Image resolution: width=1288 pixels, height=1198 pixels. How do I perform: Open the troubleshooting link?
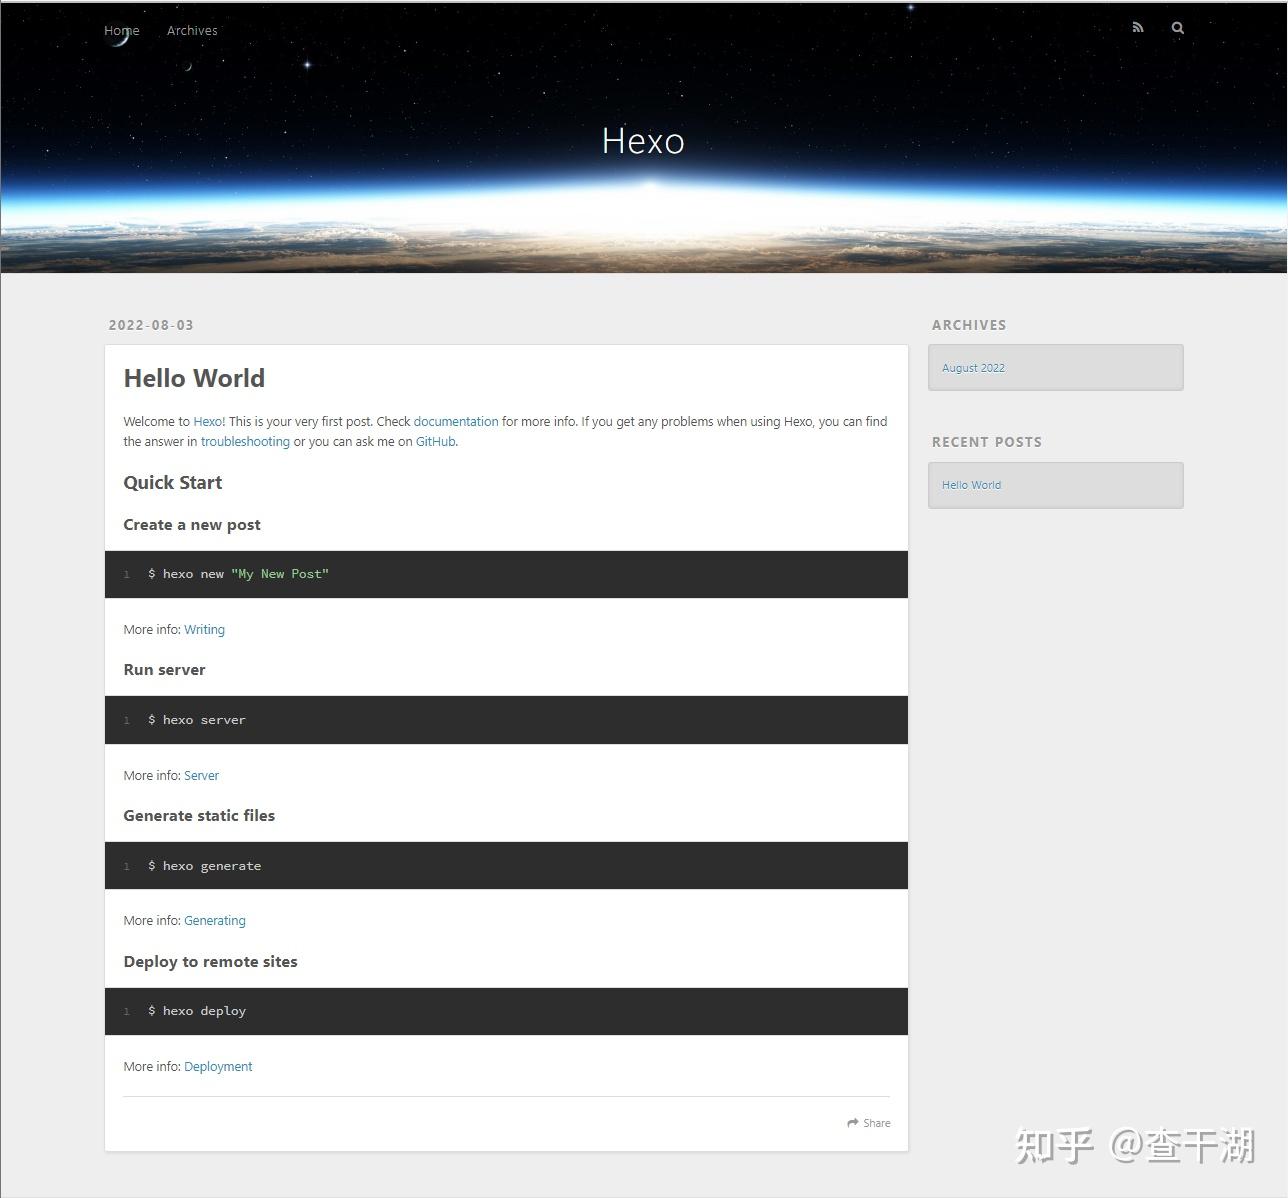pos(245,441)
